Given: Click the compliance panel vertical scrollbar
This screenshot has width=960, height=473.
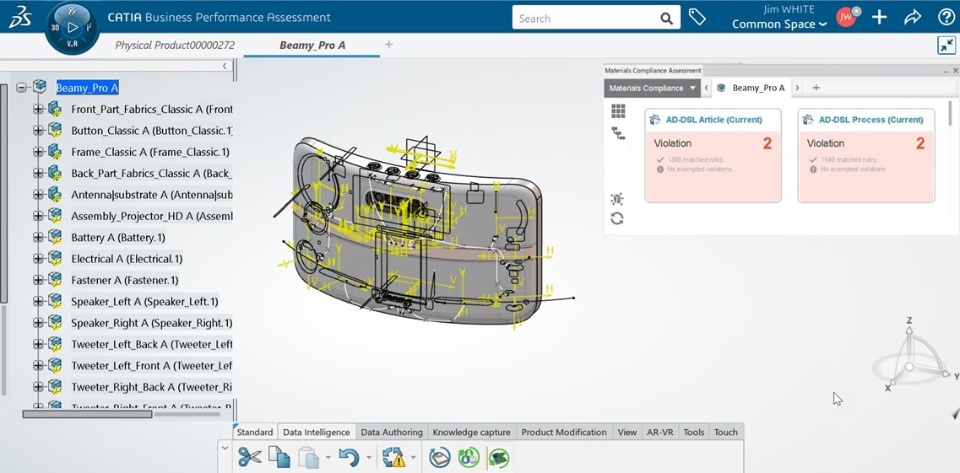Looking at the screenshot, I should tap(950, 113).
